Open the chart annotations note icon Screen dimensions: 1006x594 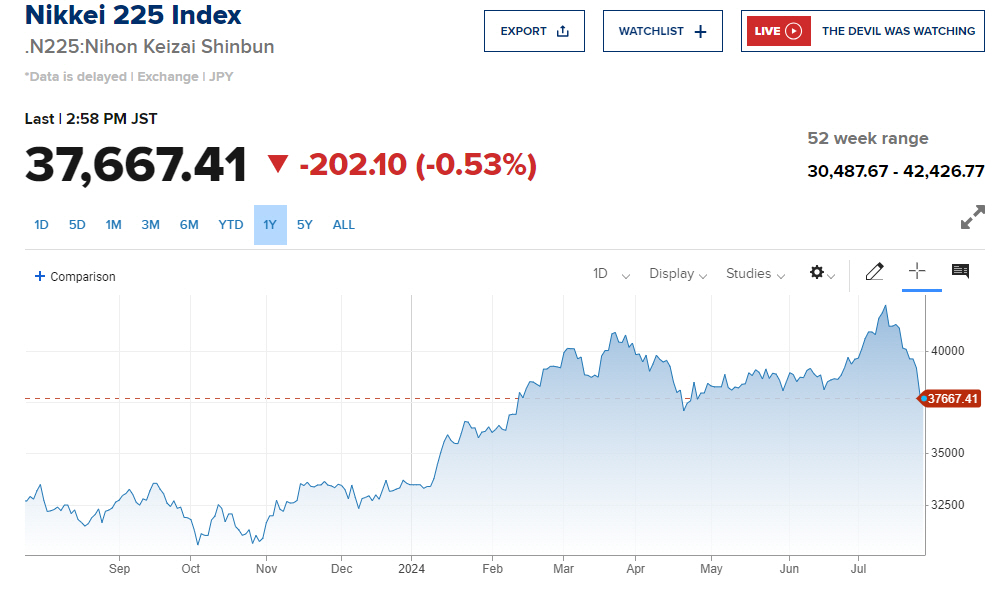(960, 271)
